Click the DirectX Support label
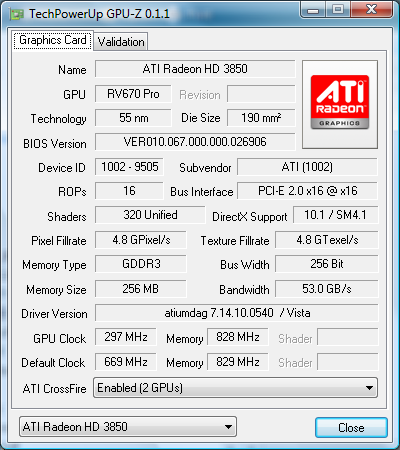The width and height of the screenshot is (400, 450). click(250, 217)
